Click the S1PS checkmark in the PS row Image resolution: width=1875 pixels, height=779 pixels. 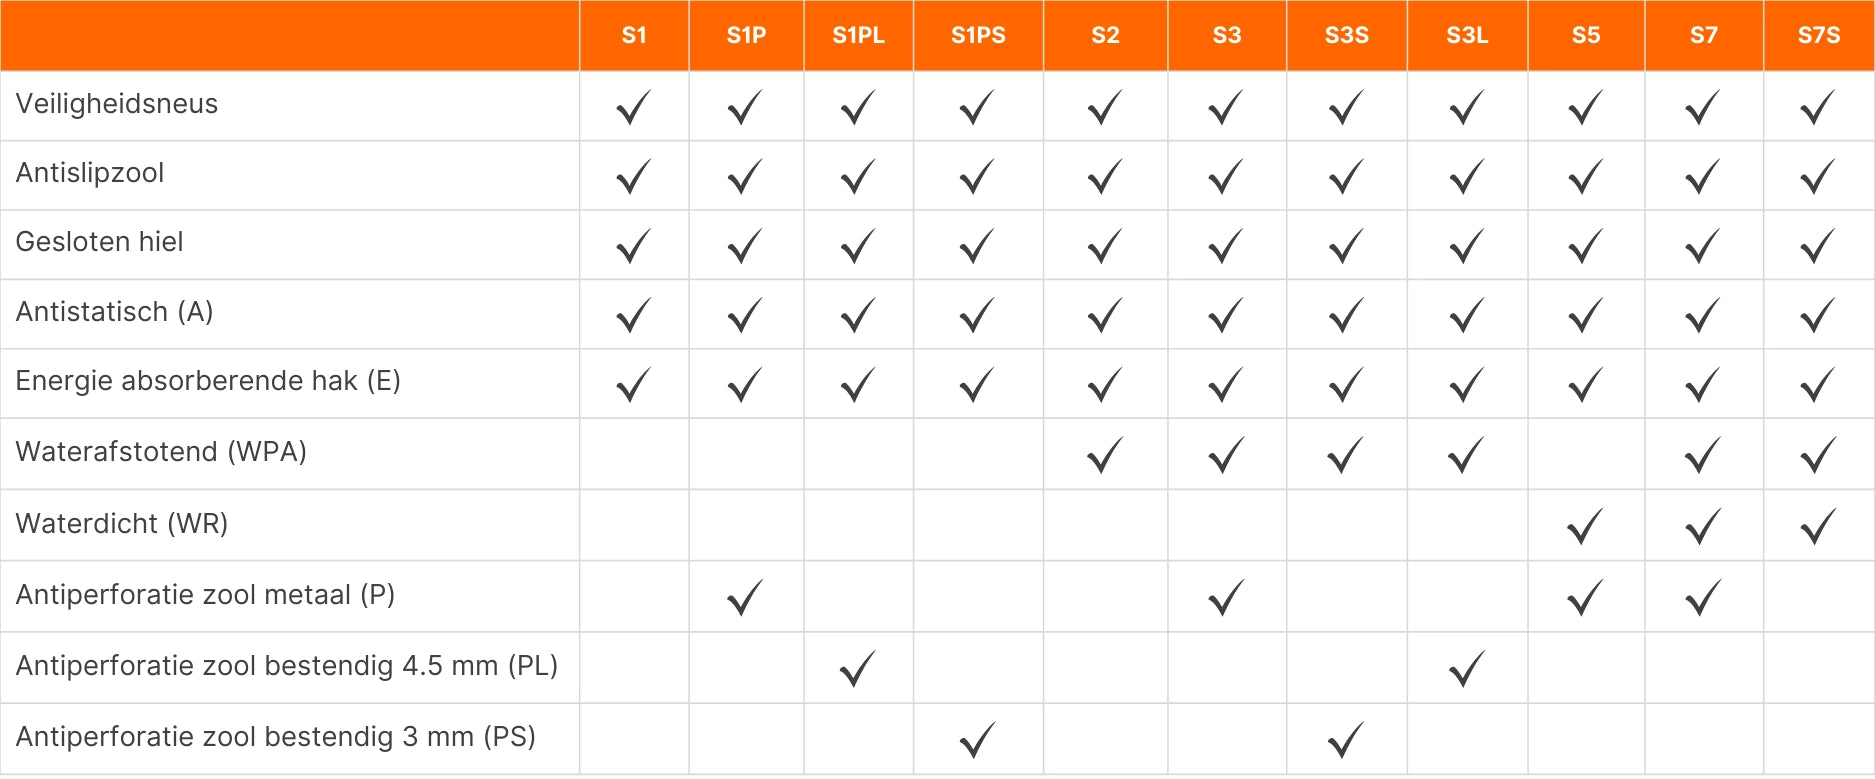[977, 739]
